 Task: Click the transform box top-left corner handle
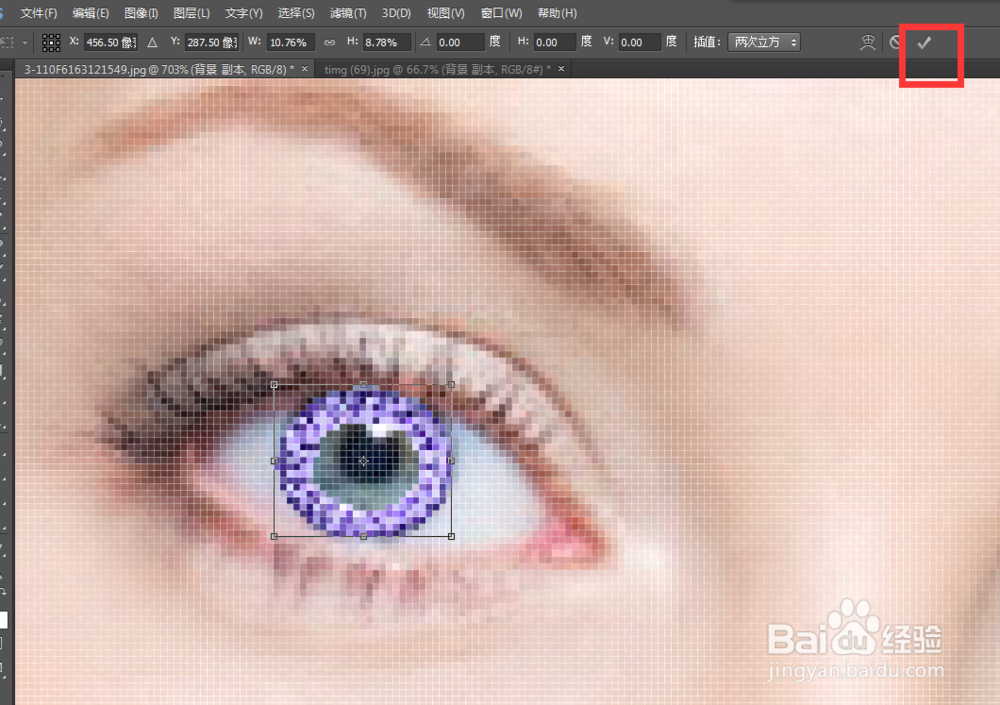click(x=274, y=385)
